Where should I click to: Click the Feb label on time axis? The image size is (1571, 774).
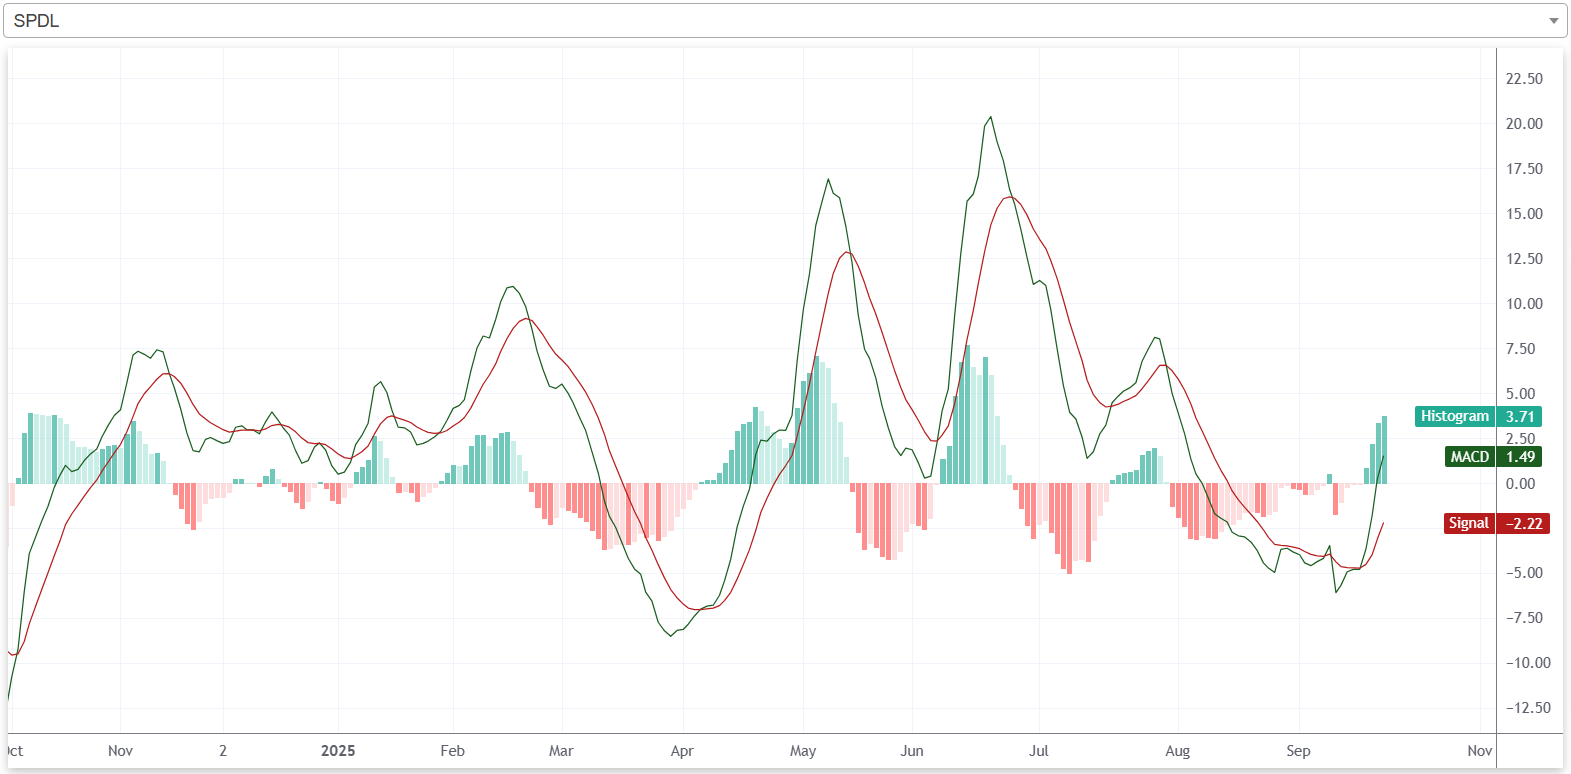[452, 751]
